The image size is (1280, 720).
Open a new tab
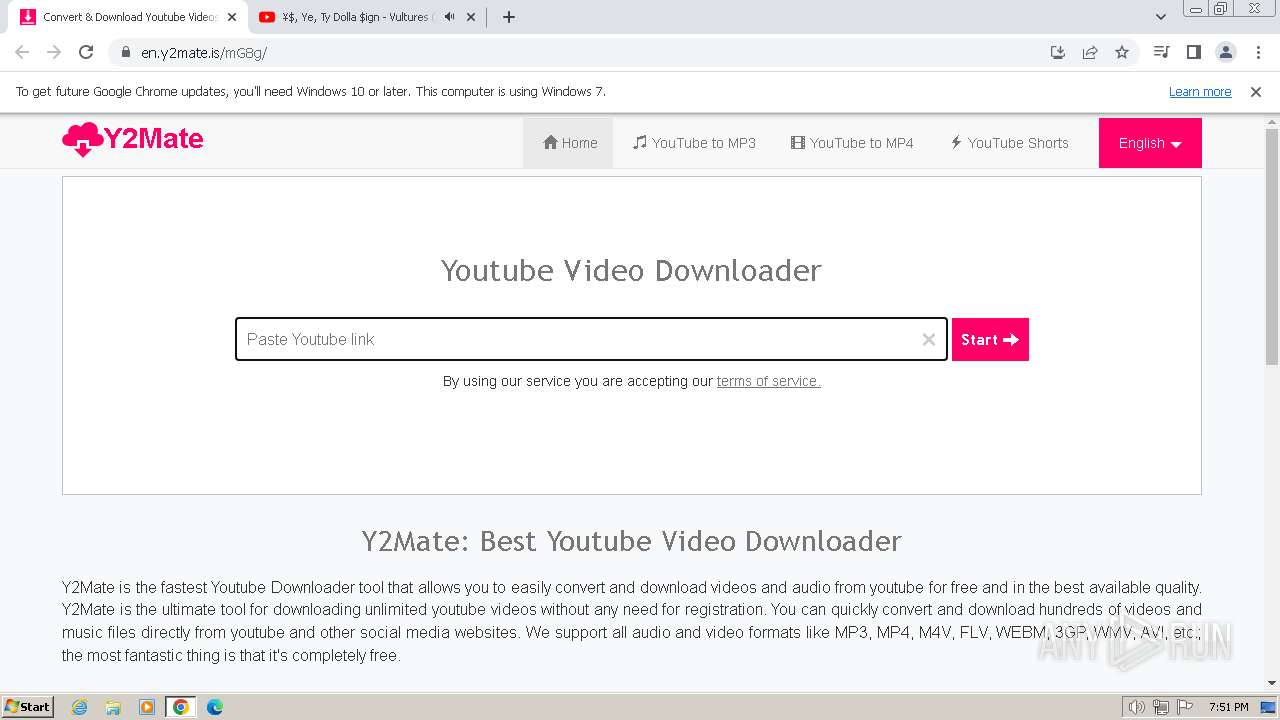pos(509,17)
